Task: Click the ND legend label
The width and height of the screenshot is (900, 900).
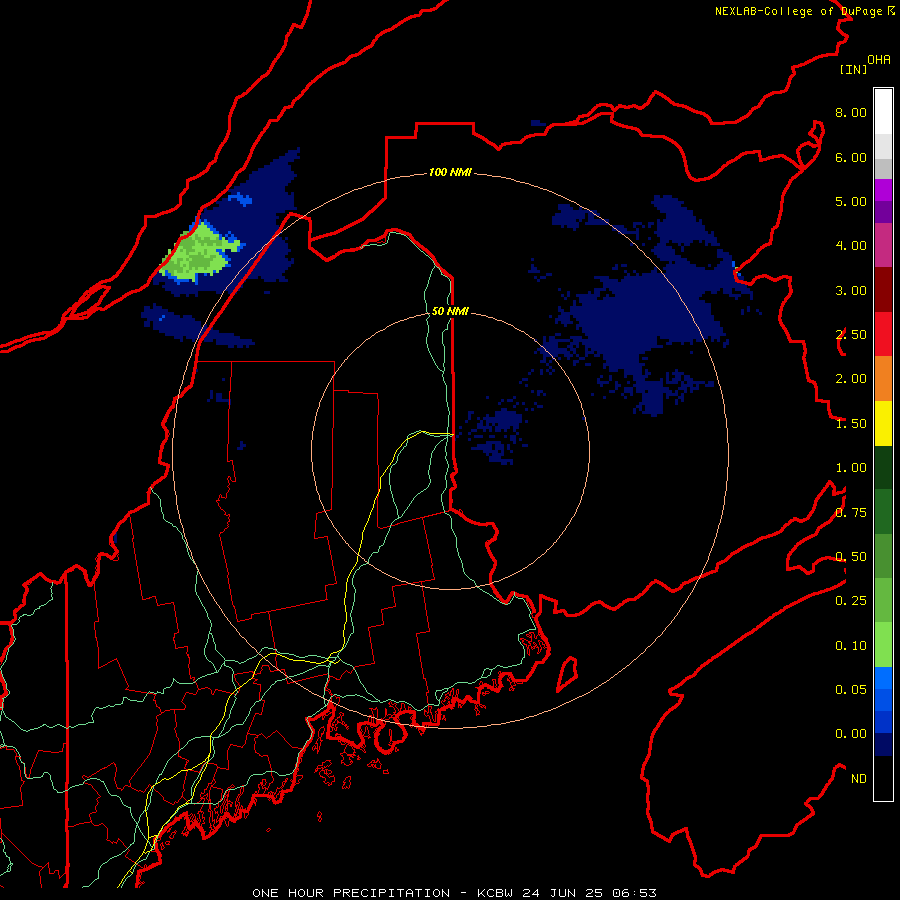Action: click(859, 779)
